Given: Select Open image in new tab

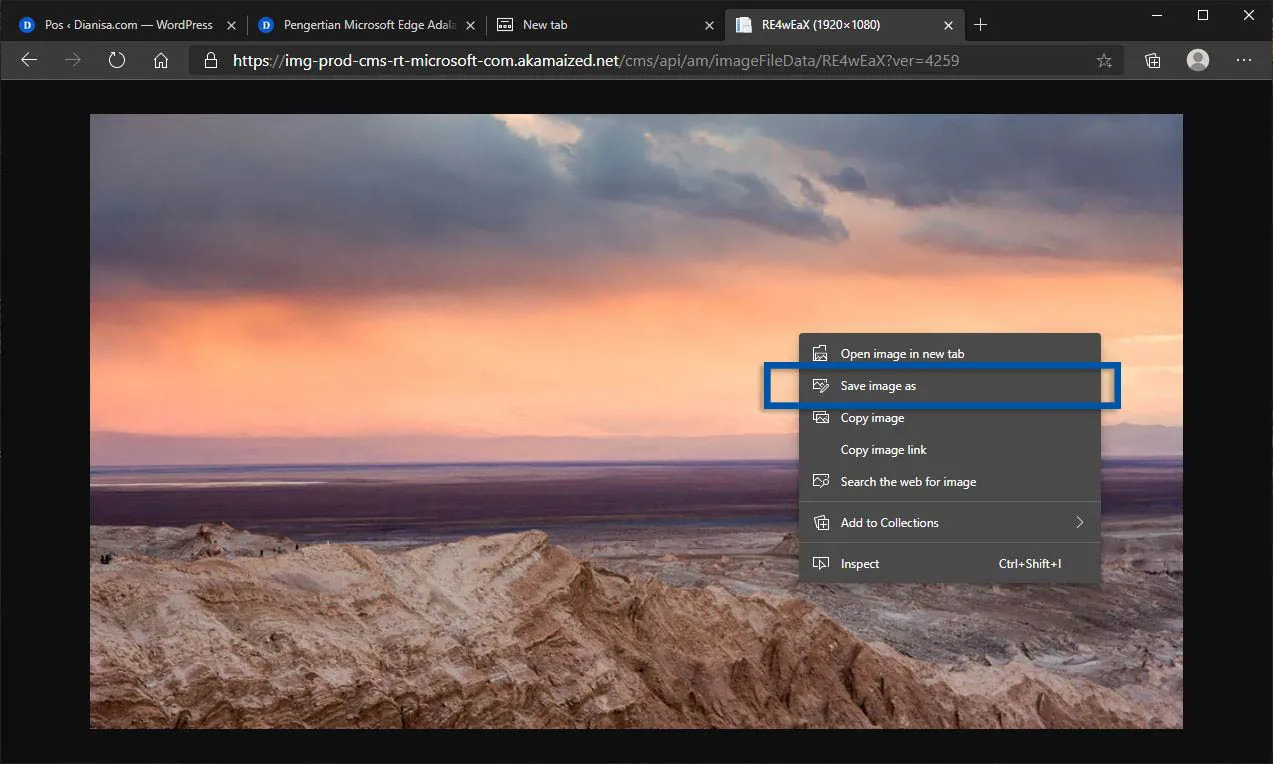Looking at the screenshot, I should pos(902,353).
